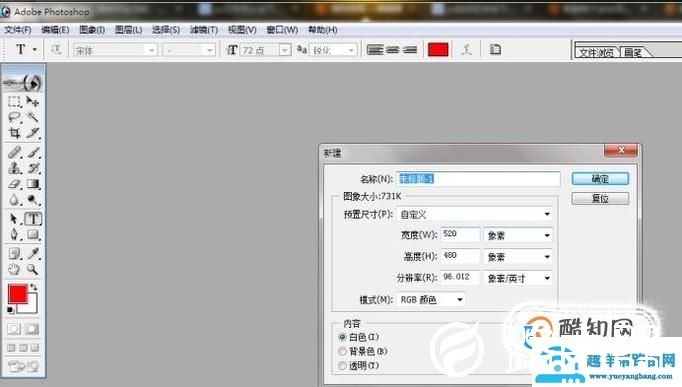This screenshot has width=682, height=387.
Task: Set center text alignment
Action: tap(392, 50)
